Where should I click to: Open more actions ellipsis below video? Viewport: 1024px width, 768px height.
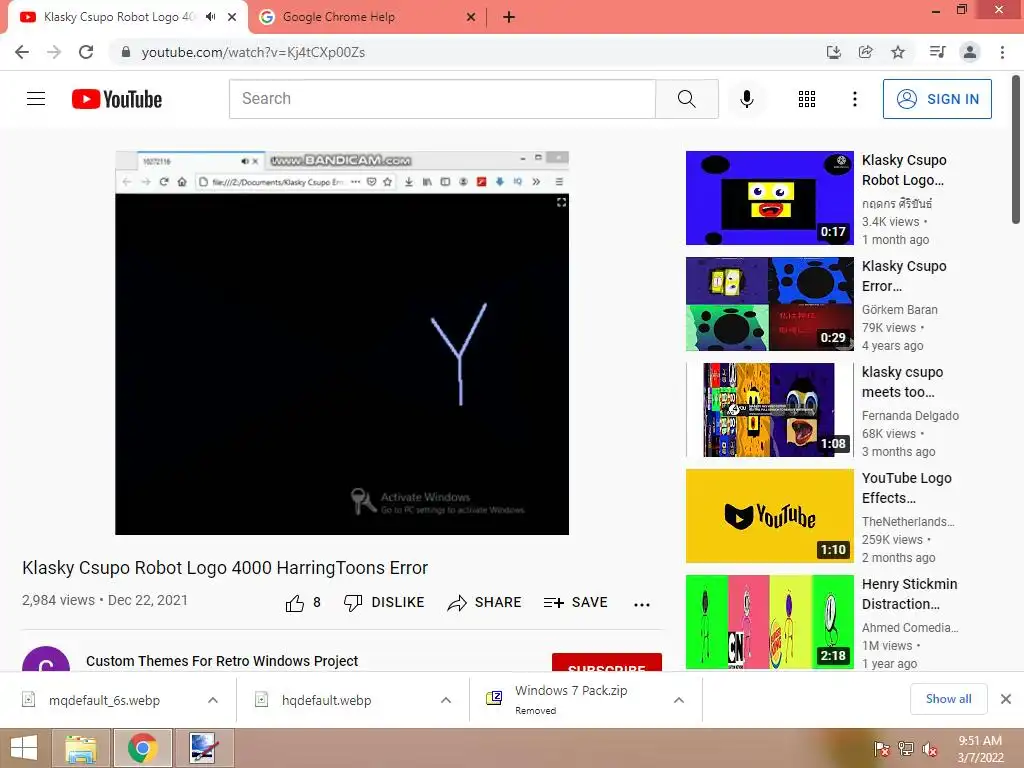pos(642,605)
